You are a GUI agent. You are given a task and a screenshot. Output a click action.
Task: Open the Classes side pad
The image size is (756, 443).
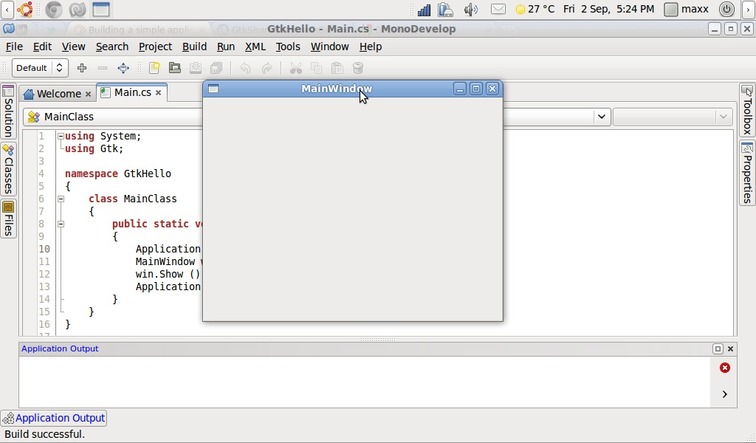8,169
